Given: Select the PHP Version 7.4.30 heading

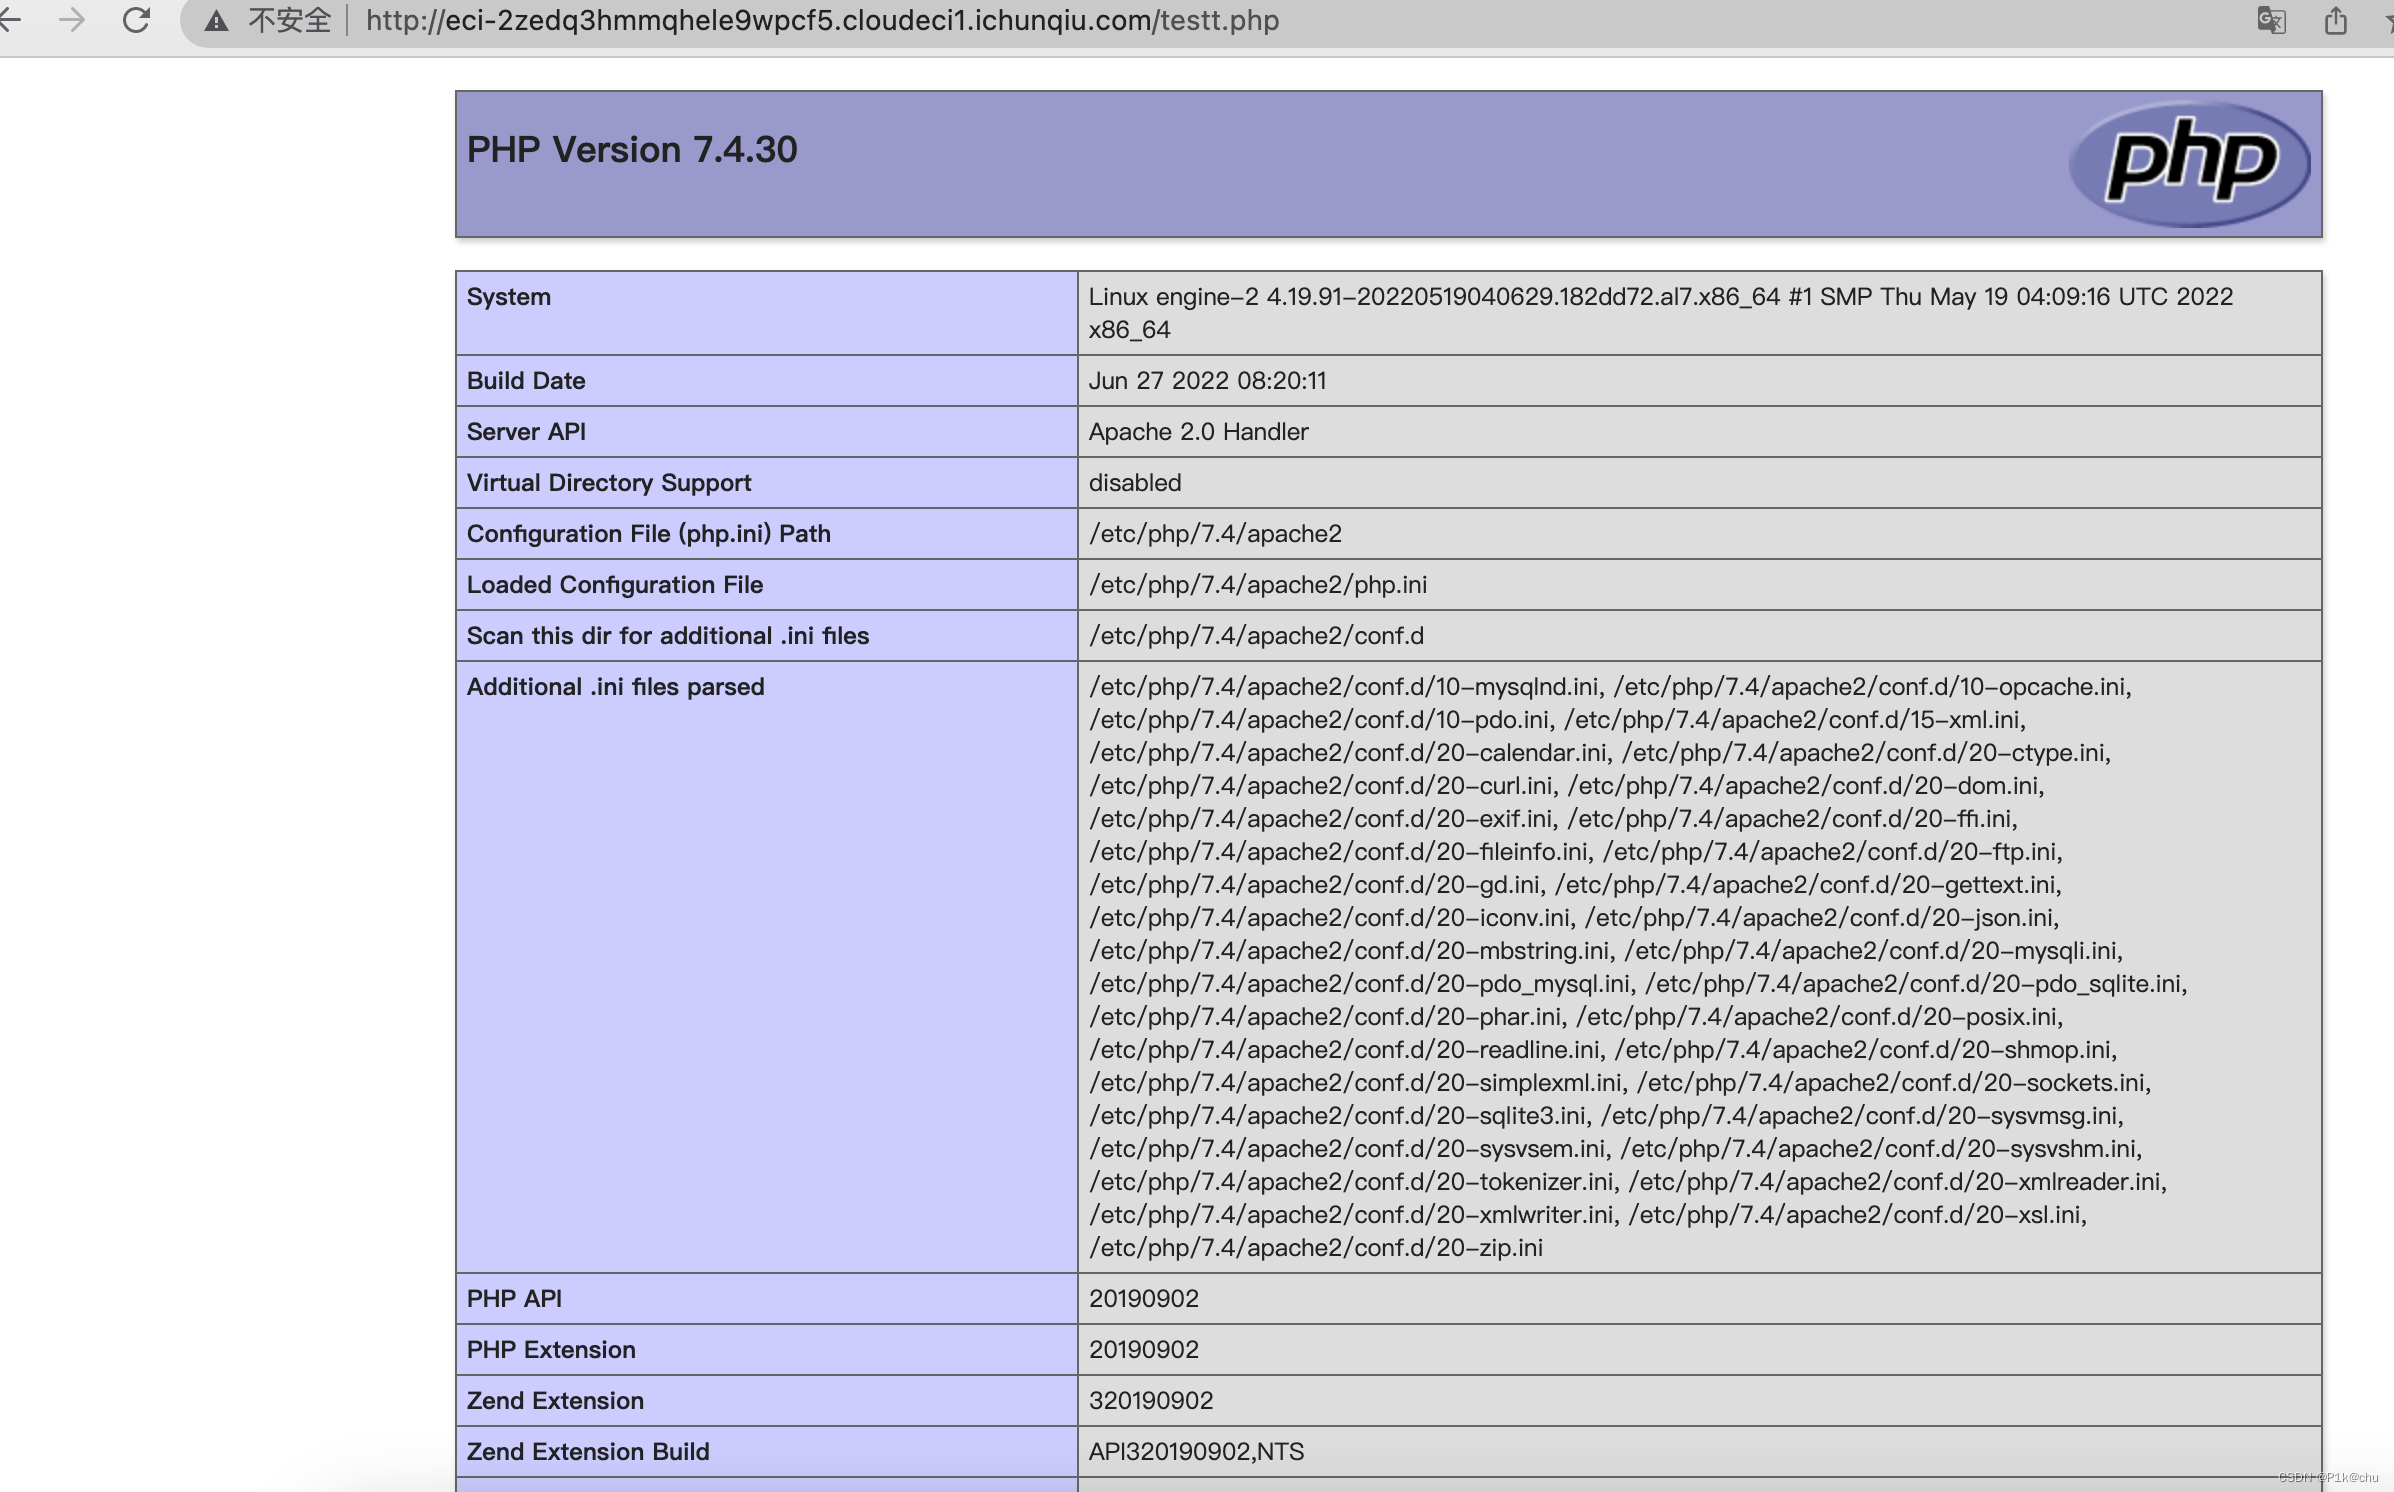Looking at the screenshot, I should tap(632, 150).
